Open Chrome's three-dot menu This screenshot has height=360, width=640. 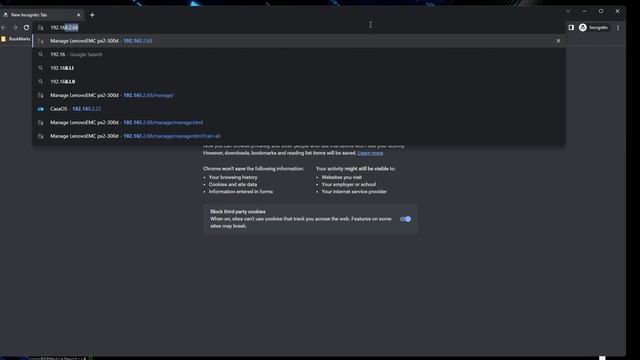(x=618, y=27)
